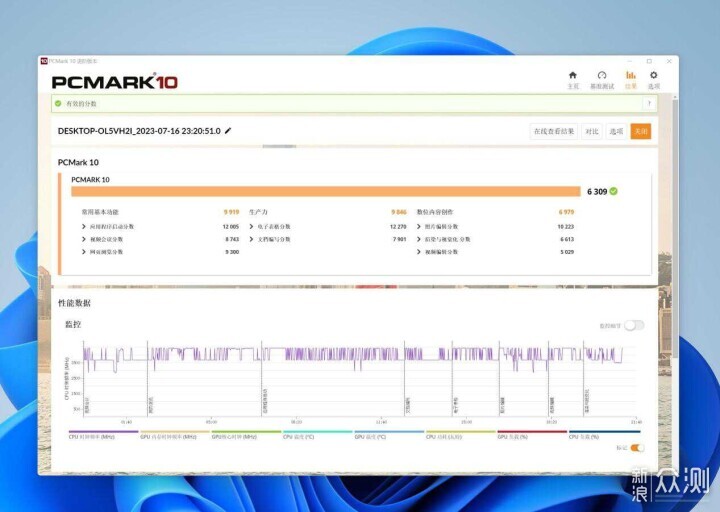Expand the row scoring 10 223
The width and height of the screenshot is (720, 512).
419,226
